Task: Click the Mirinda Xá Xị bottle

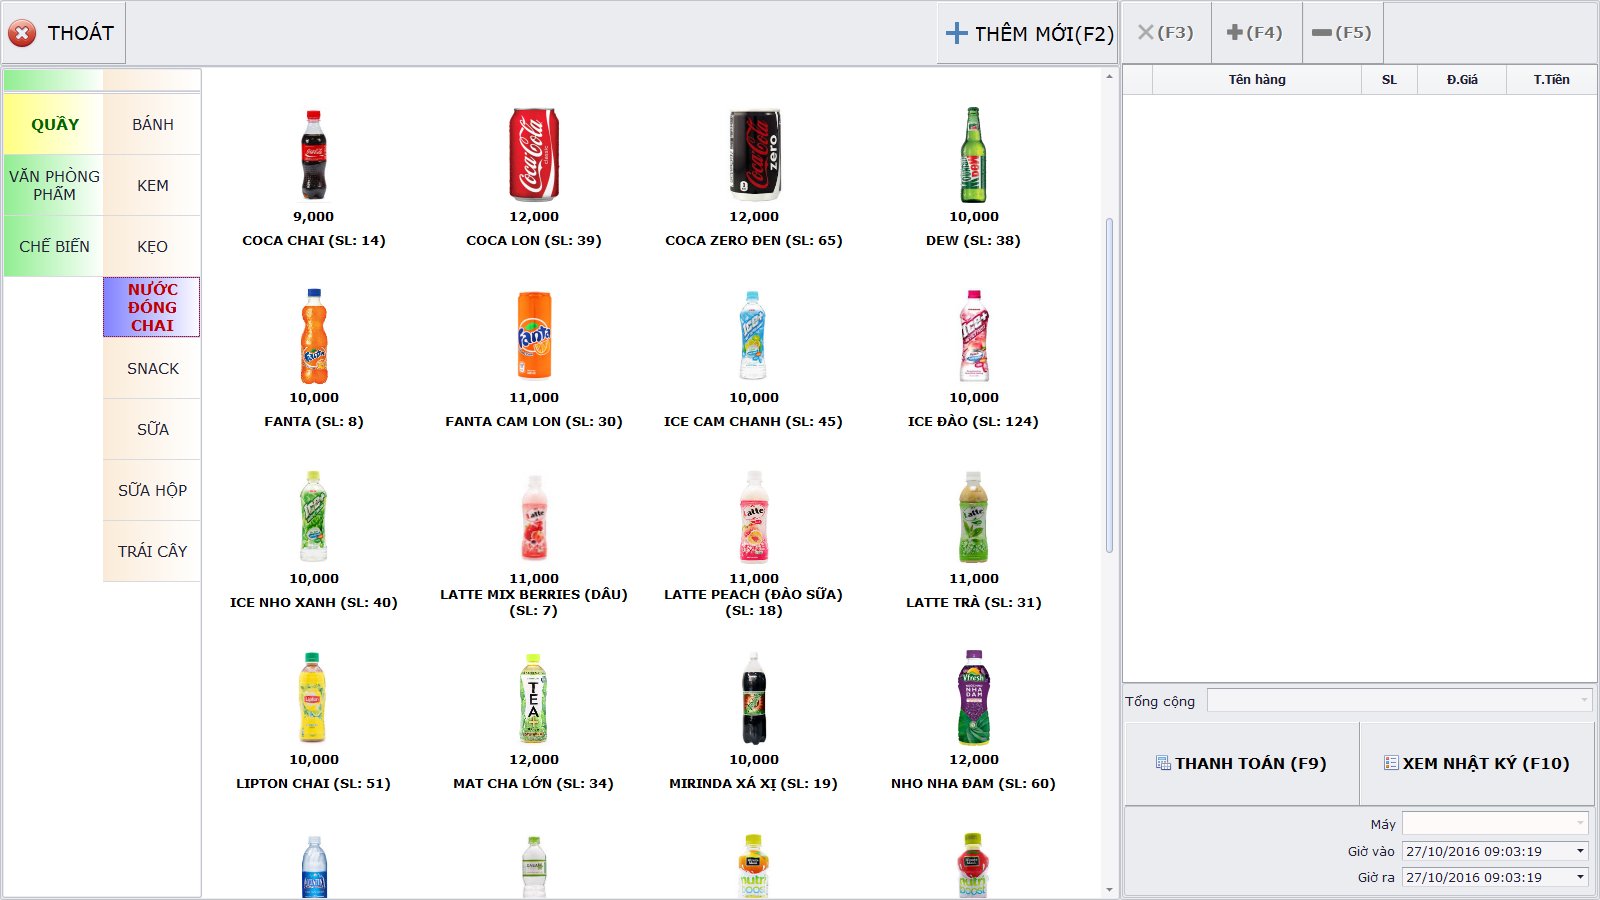Action: 754,698
